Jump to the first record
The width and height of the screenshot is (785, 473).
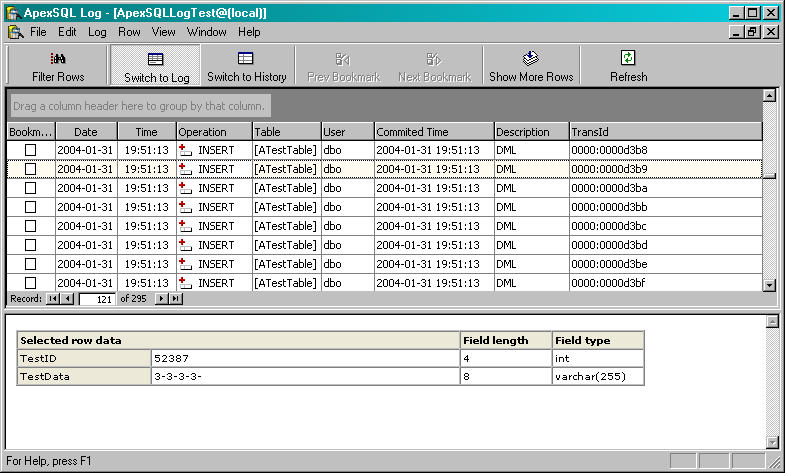[x=53, y=299]
